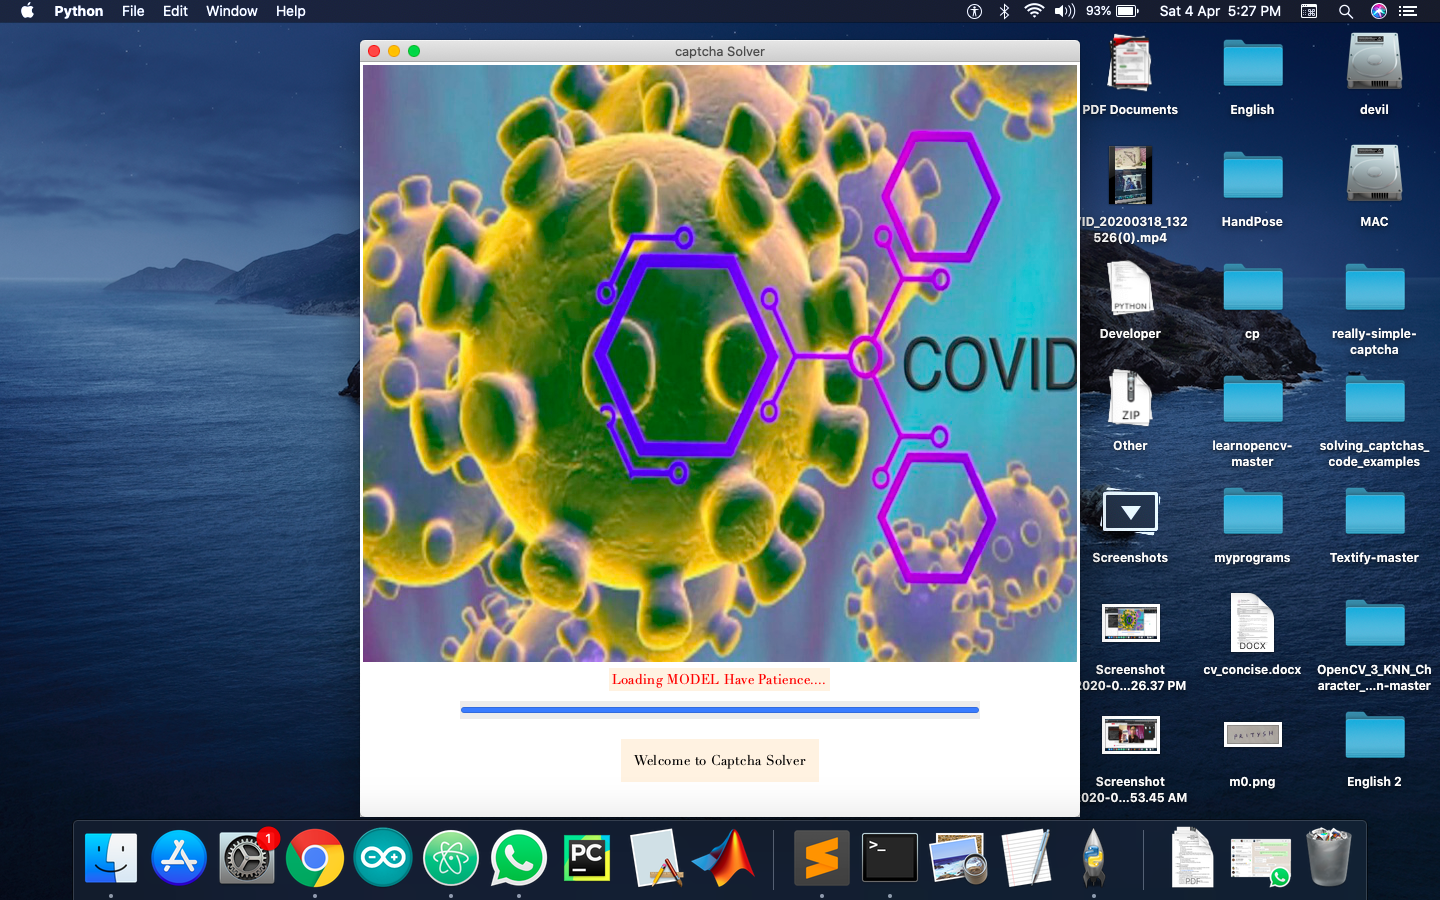Image resolution: width=1440 pixels, height=900 pixels.
Task: Select the learnopencv-master folder
Action: 1252,420
